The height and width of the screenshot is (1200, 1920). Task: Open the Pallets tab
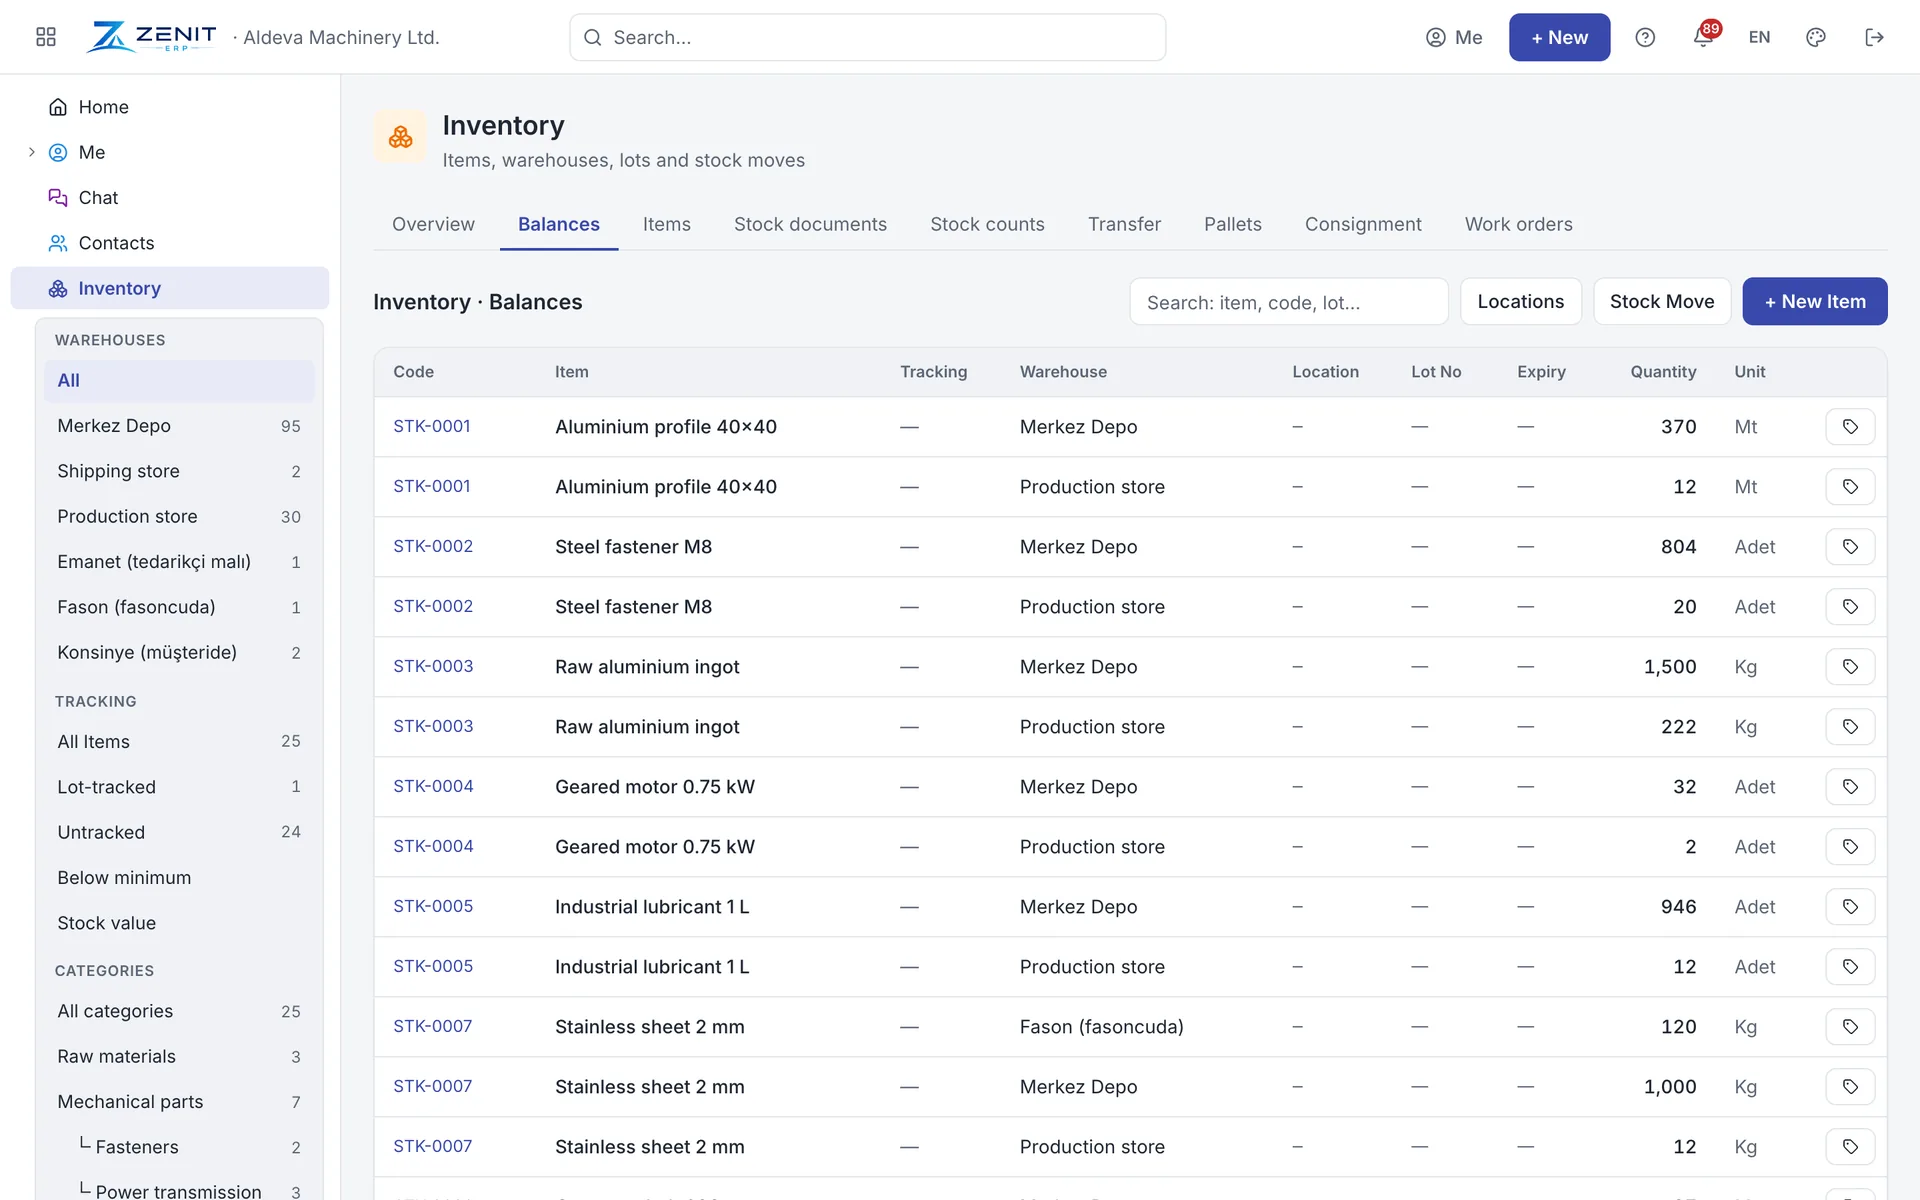click(x=1232, y=224)
